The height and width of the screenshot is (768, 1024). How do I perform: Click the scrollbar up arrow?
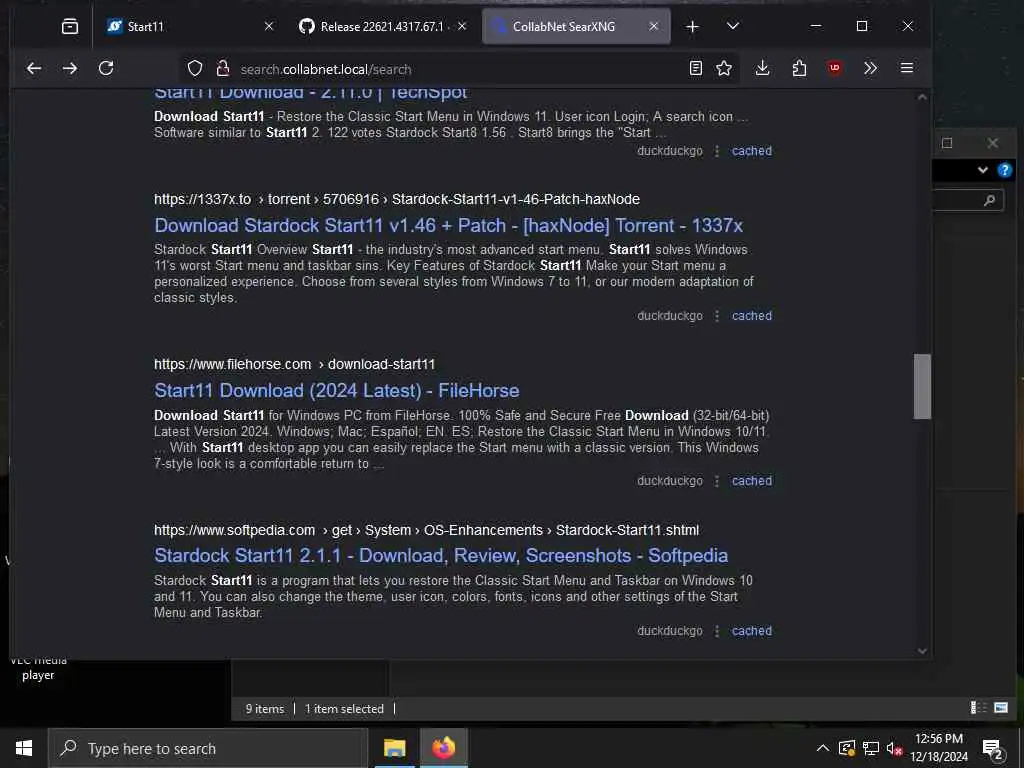click(922, 97)
